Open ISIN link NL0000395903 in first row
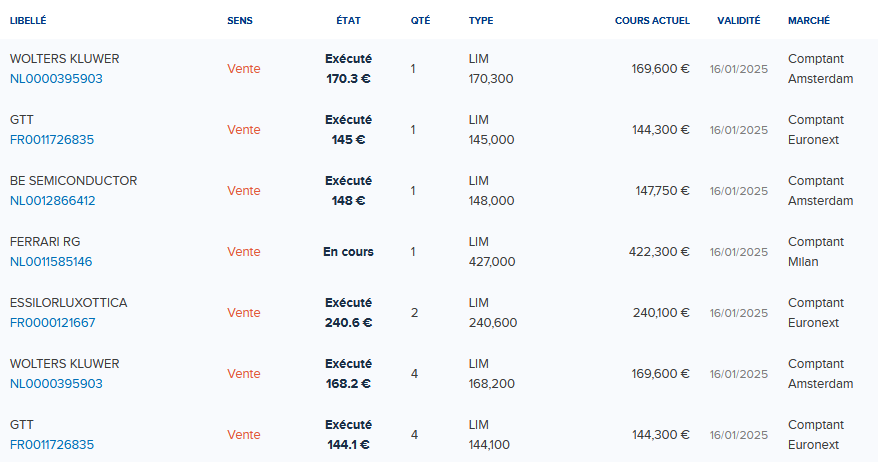This screenshot has height=462, width=878. pos(56,78)
